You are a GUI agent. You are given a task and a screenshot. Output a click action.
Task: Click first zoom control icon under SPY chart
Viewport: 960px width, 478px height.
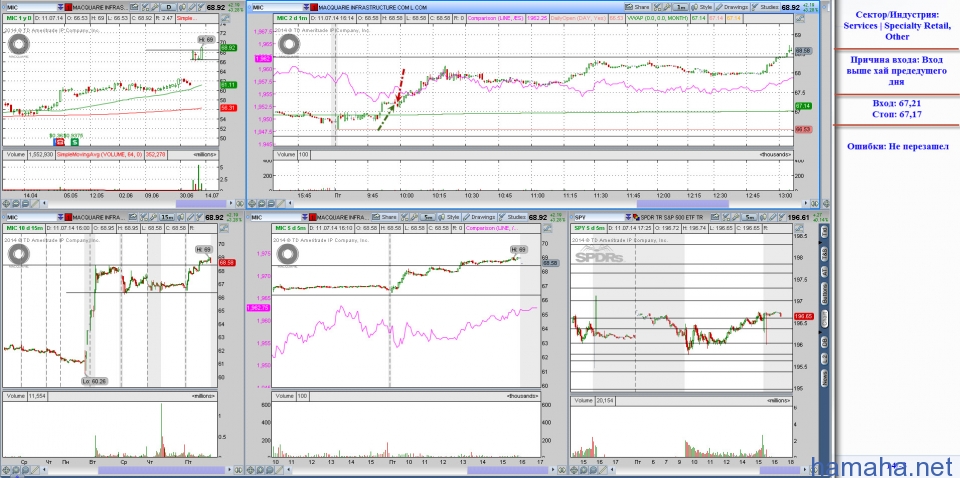(573, 470)
